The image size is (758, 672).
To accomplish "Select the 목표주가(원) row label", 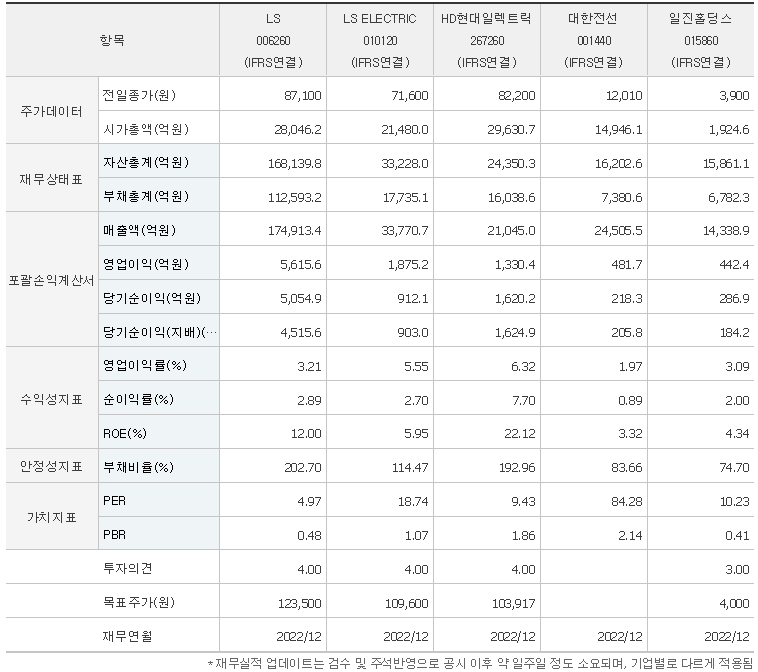I will (139, 602).
